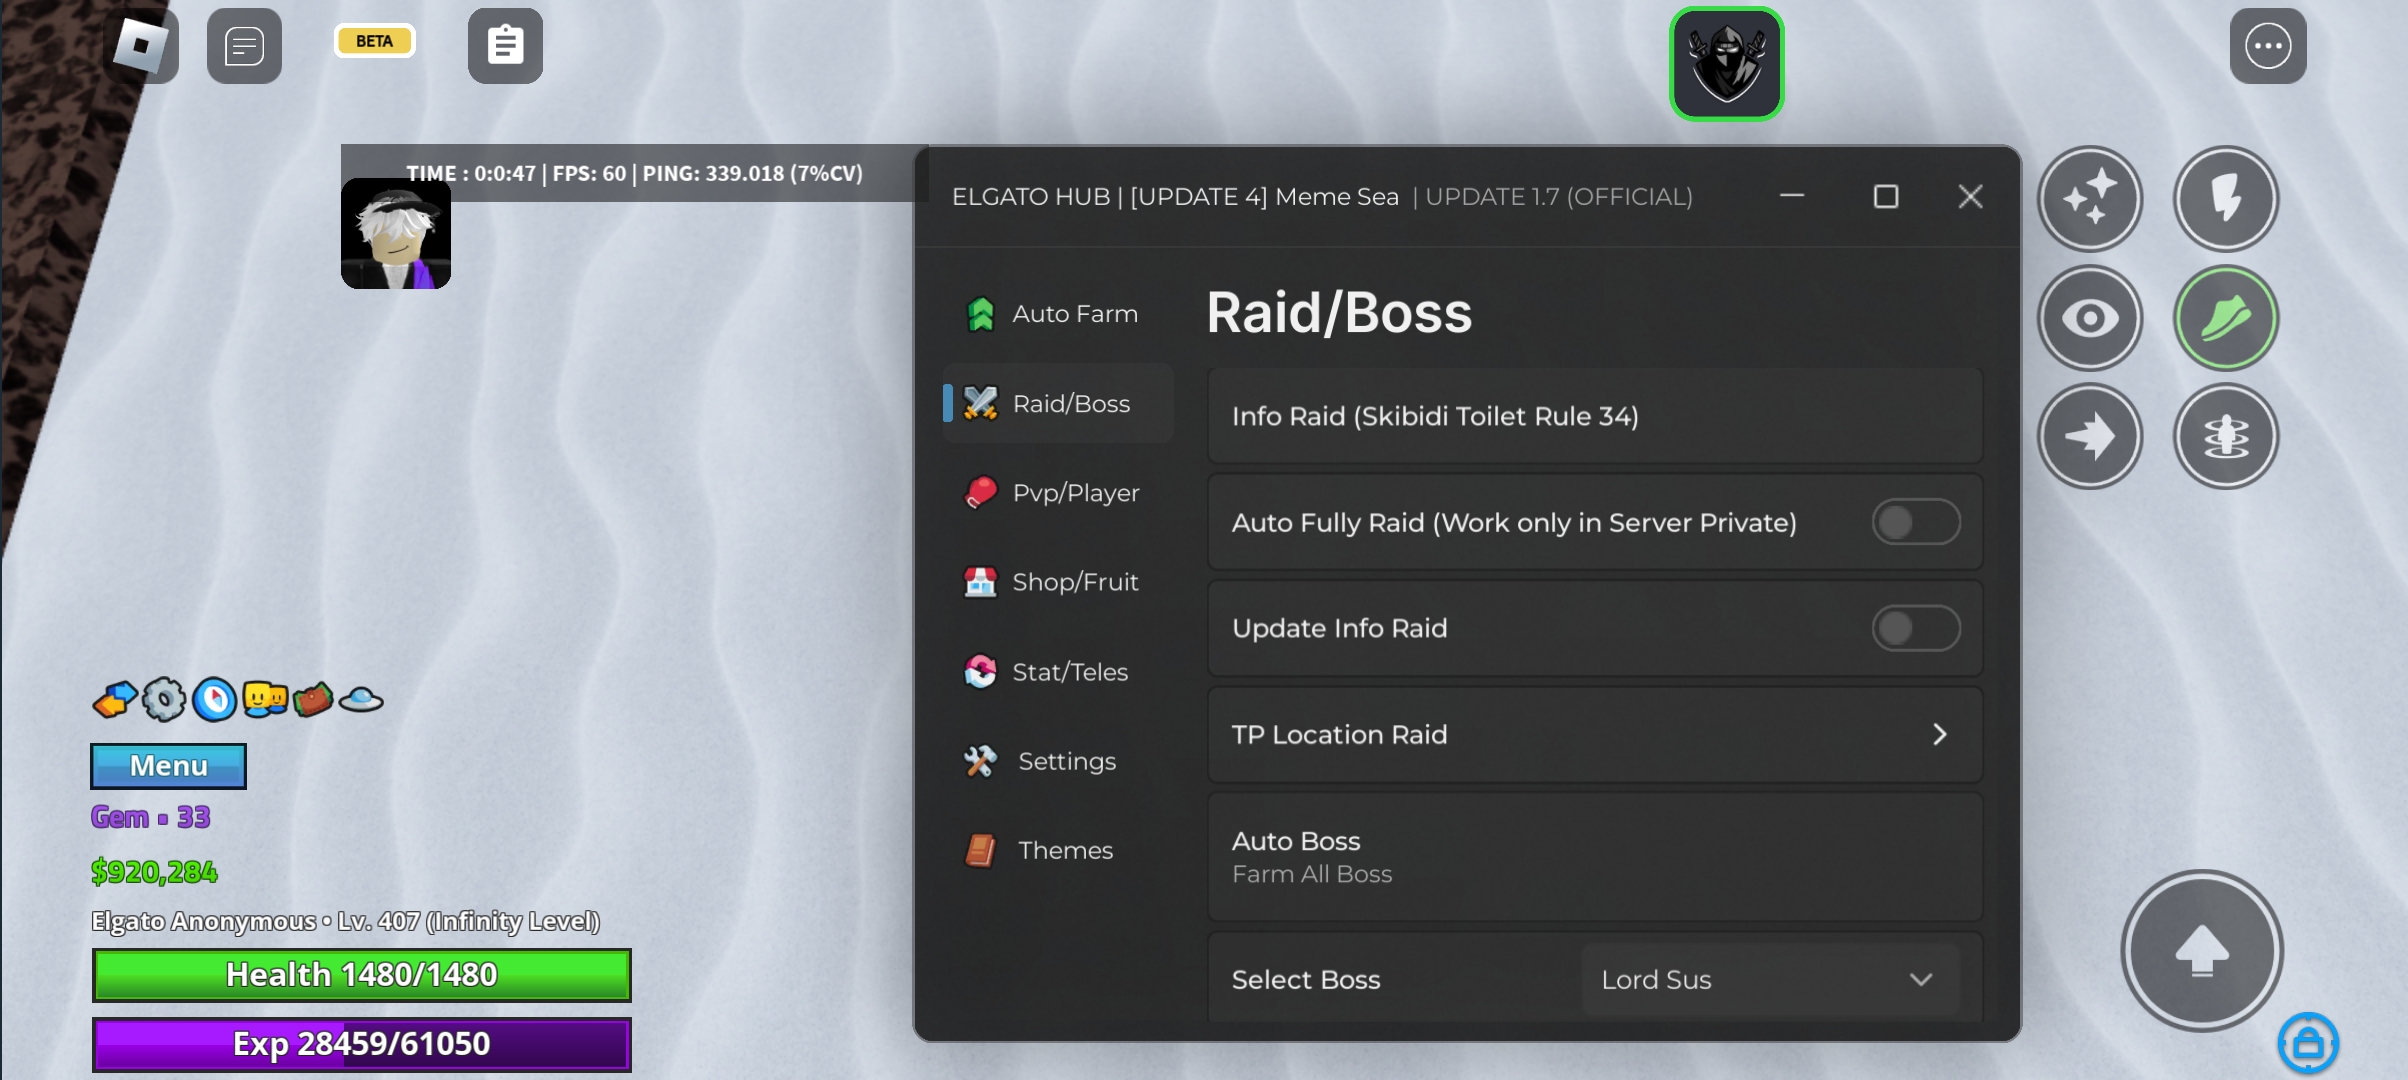Viewport: 2408px width, 1080px height.
Task: Expand the Auto Boss section
Action: (1594, 857)
